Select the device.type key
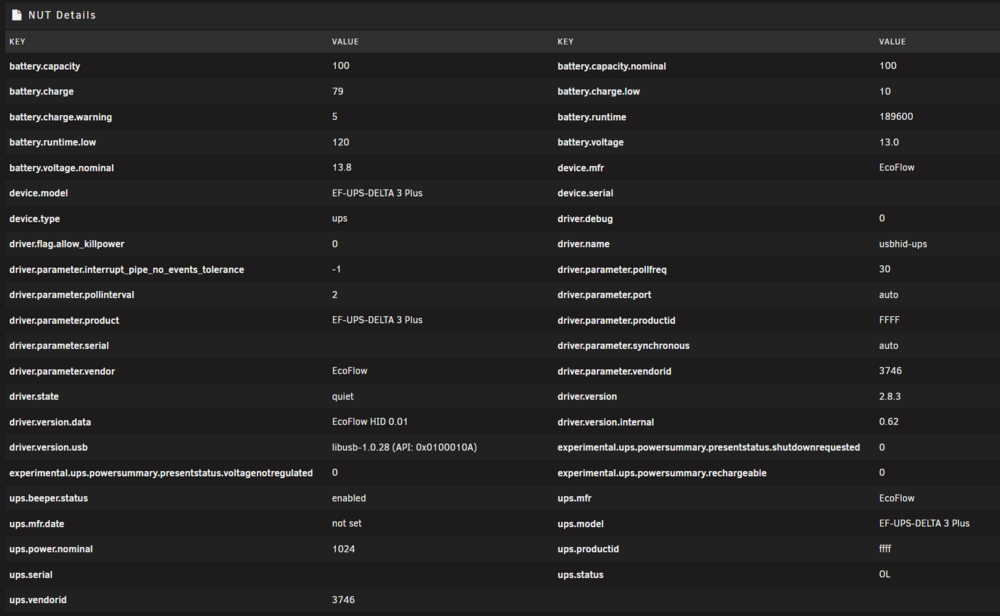Image resolution: width=1000 pixels, height=616 pixels. [x=34, y=219]
